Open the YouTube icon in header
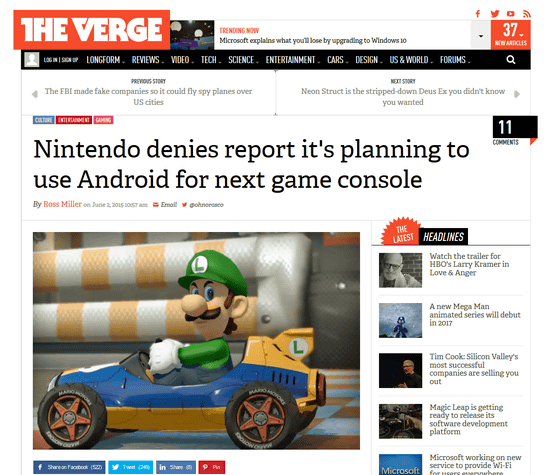The width and height of the screenshot is (560, 475). click(511, 14)
